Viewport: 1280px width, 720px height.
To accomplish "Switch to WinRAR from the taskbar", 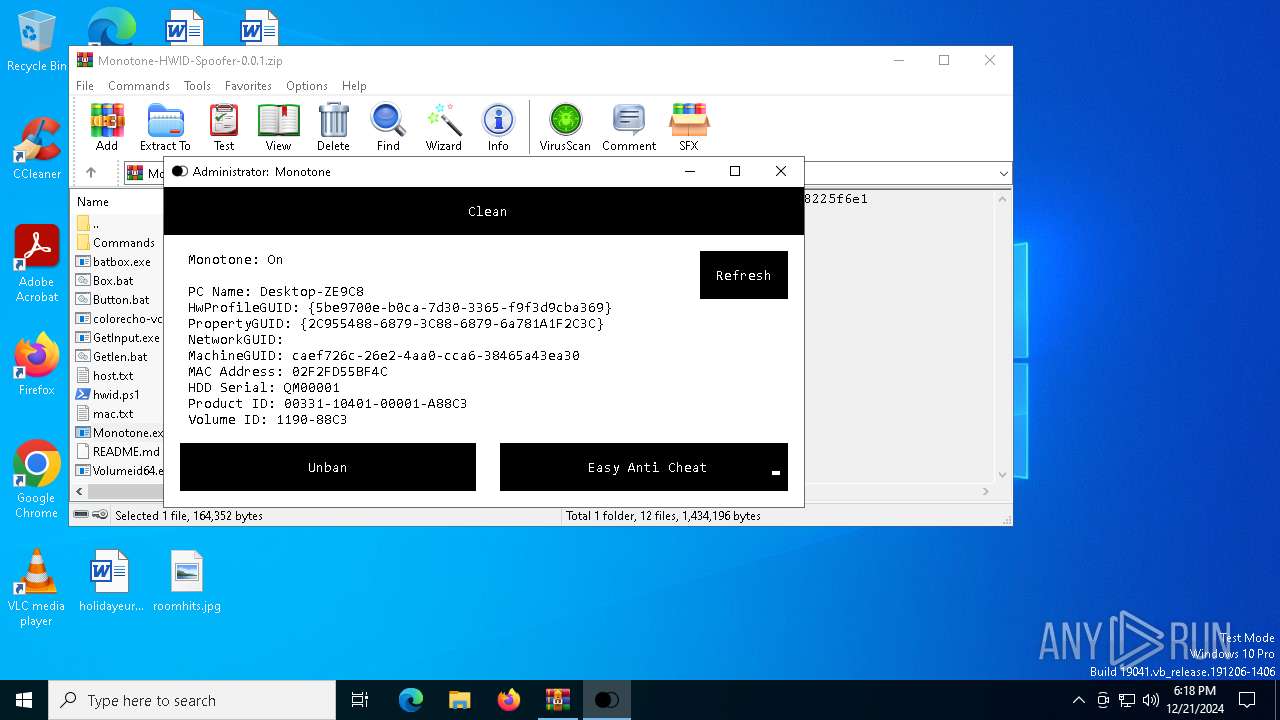I will coord(558,700).
